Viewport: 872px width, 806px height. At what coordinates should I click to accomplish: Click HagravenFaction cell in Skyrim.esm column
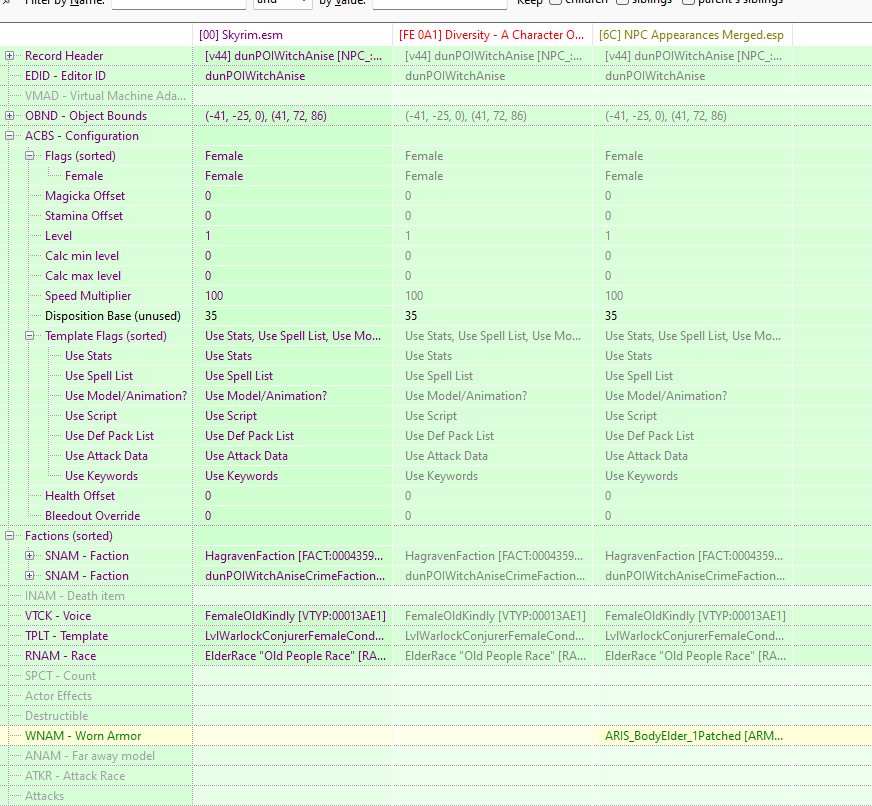(x=293, y=556)
